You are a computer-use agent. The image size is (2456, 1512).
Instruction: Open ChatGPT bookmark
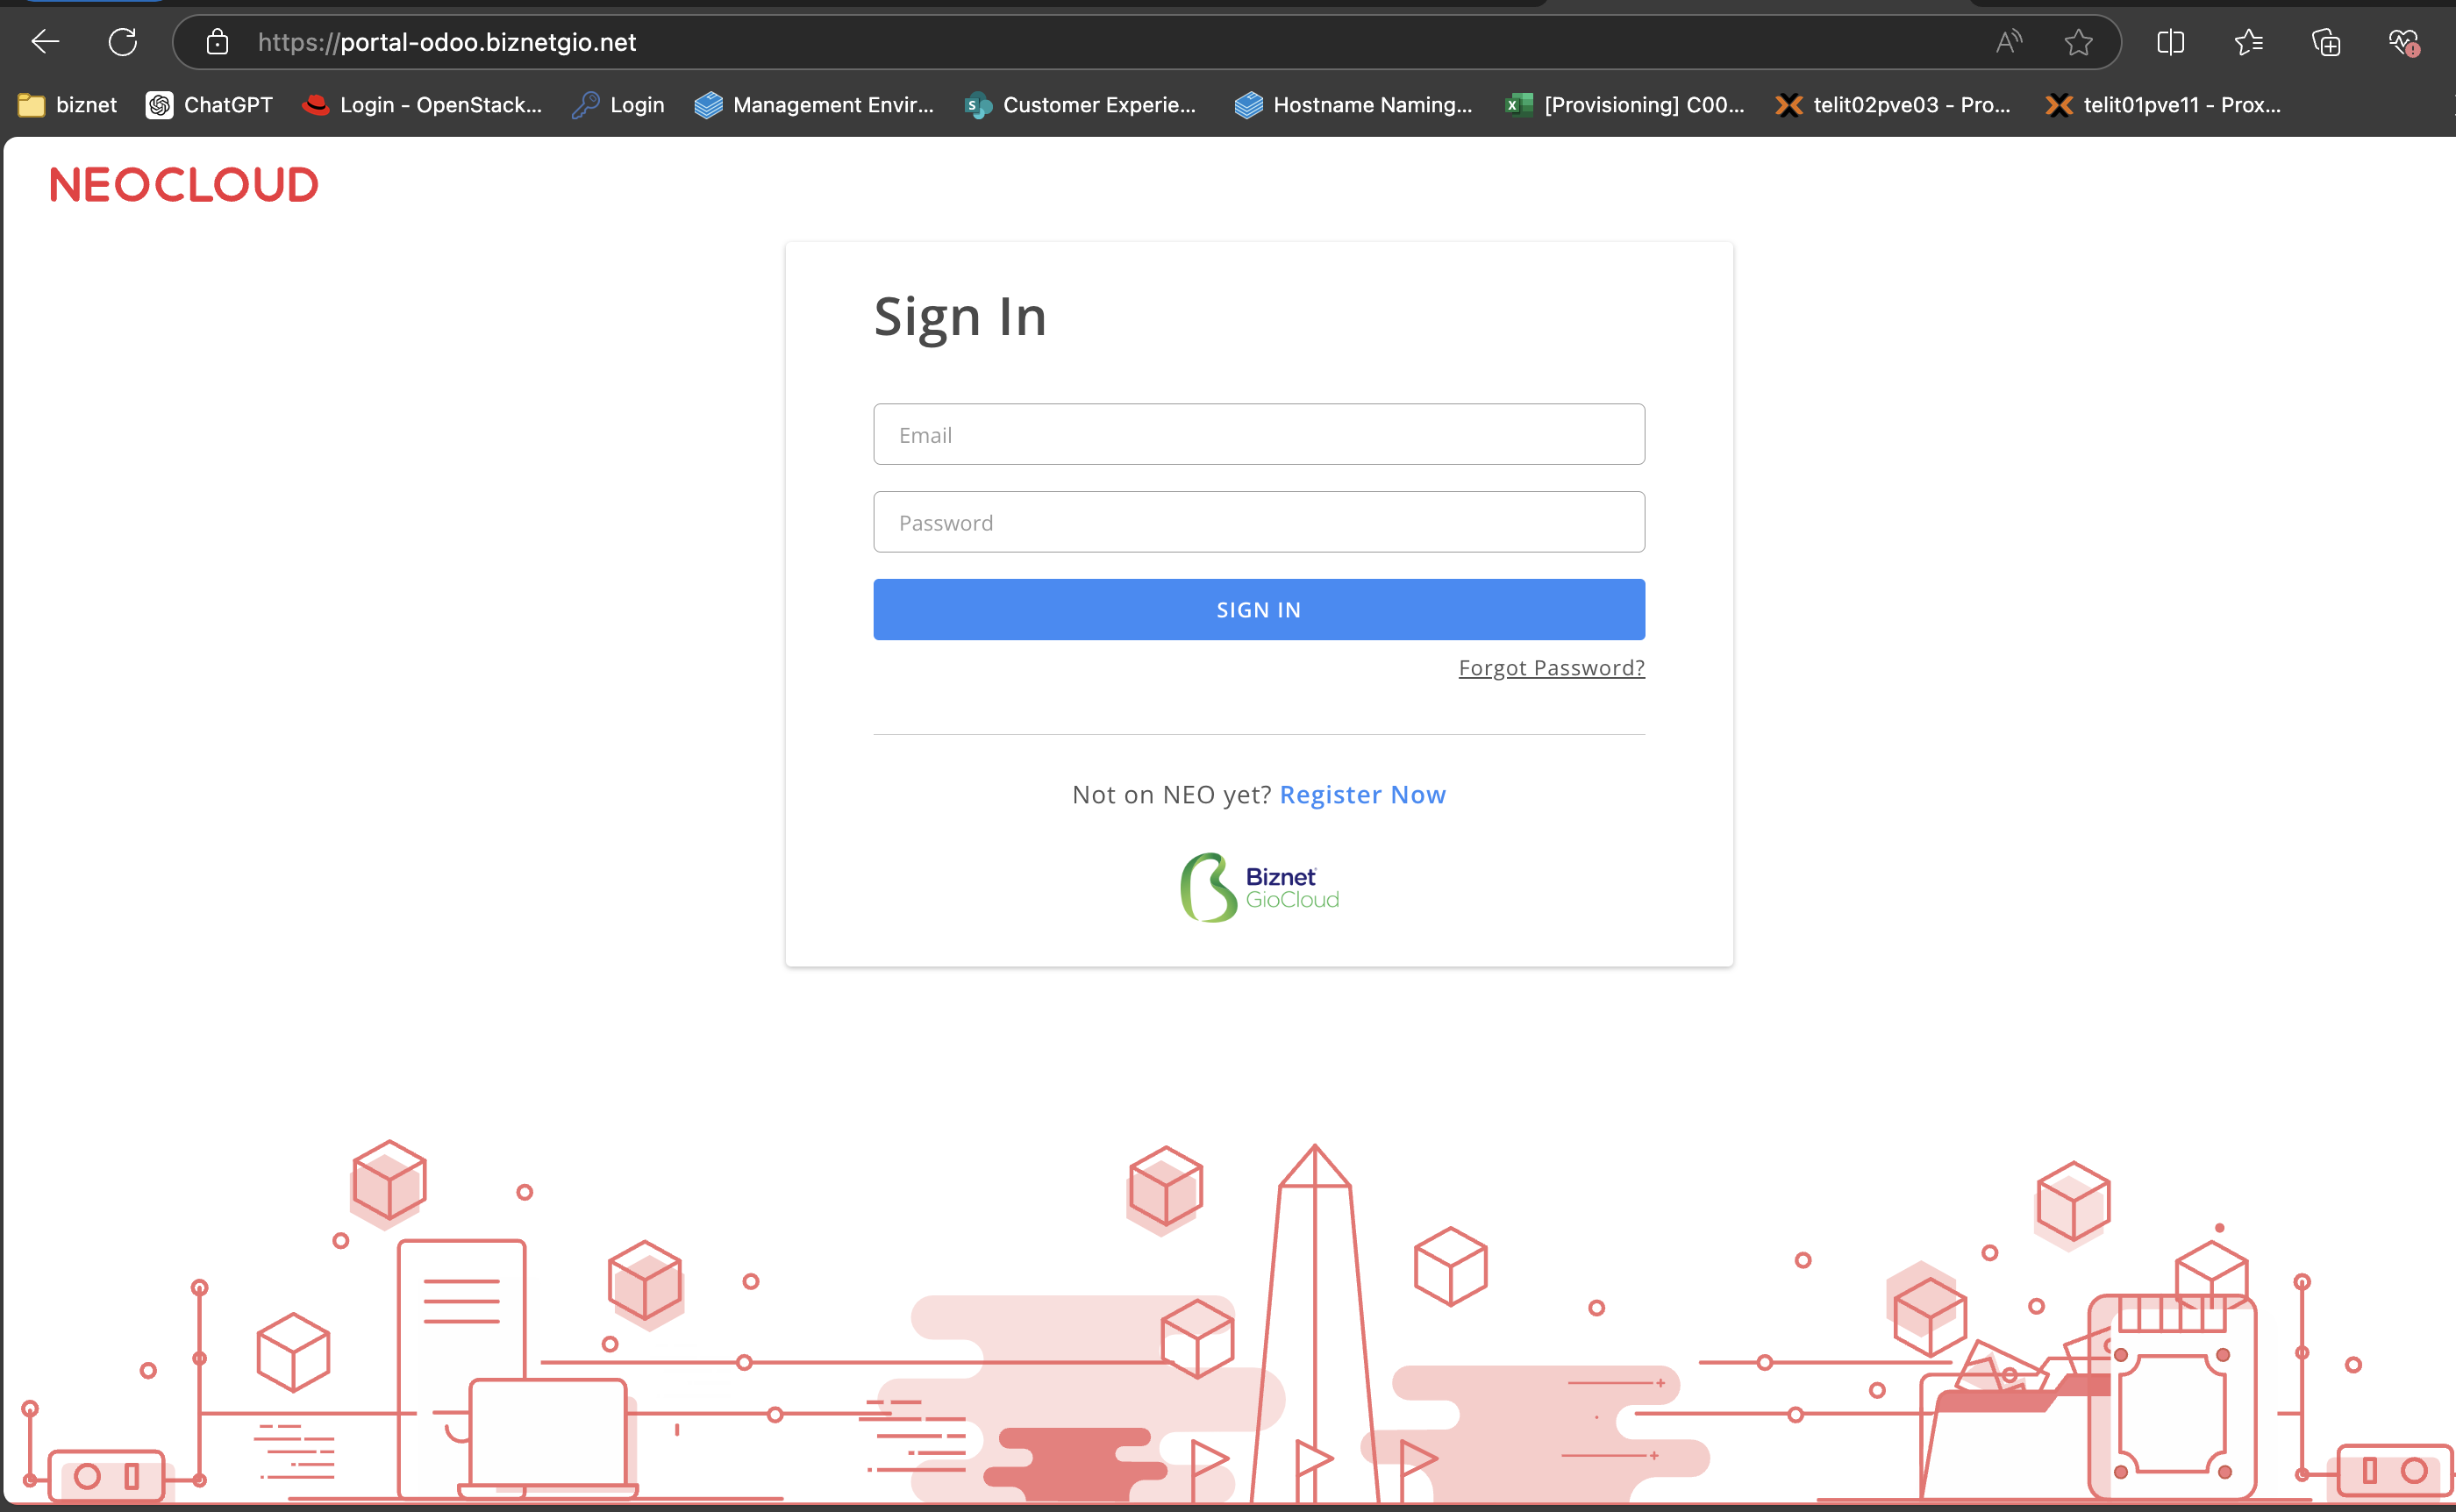(x=209, y=105)
